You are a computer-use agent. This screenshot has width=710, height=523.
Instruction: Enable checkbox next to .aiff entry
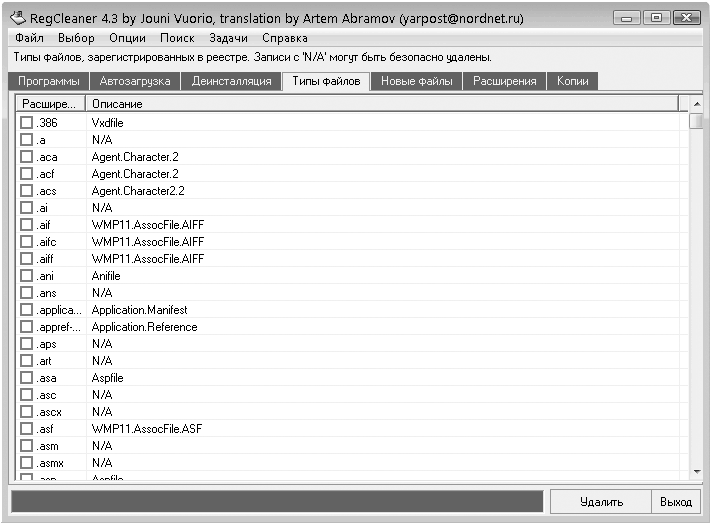pyautogui.click(x=27, y=259)
